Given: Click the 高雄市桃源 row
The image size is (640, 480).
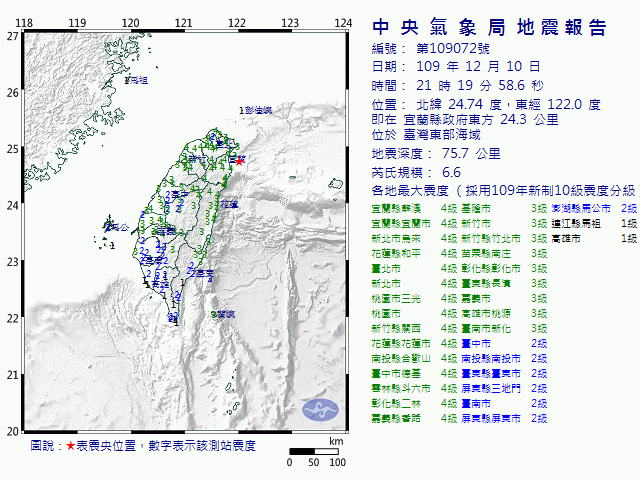Looking at the screenshot, I should click(504, 313).
